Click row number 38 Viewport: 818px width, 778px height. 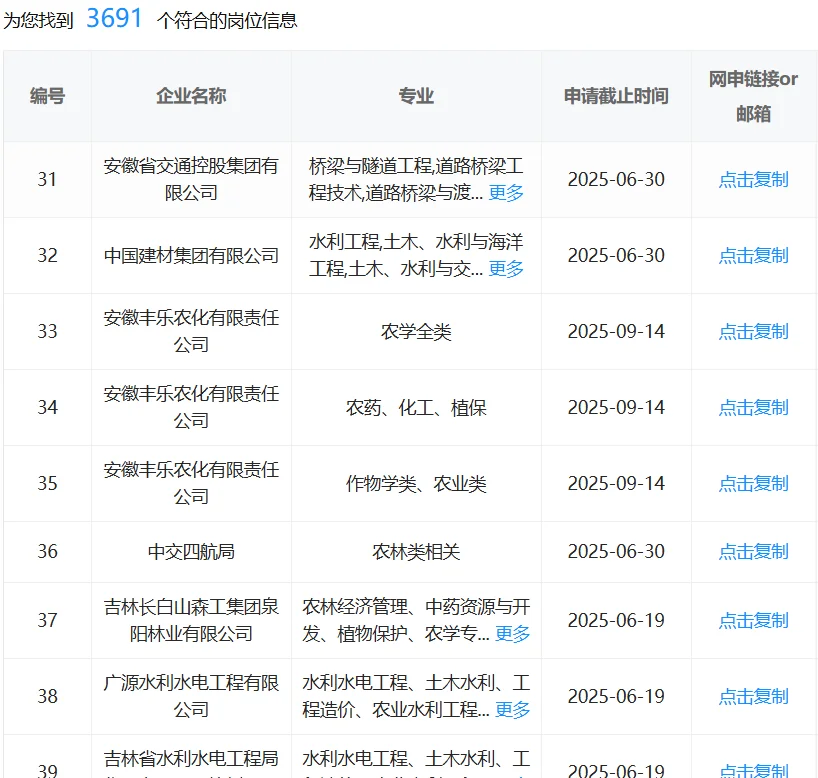pos(47,697)
